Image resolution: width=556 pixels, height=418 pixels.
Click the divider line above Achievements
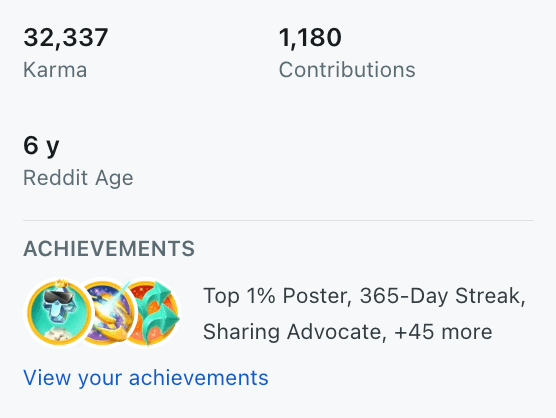pos(278,220)
